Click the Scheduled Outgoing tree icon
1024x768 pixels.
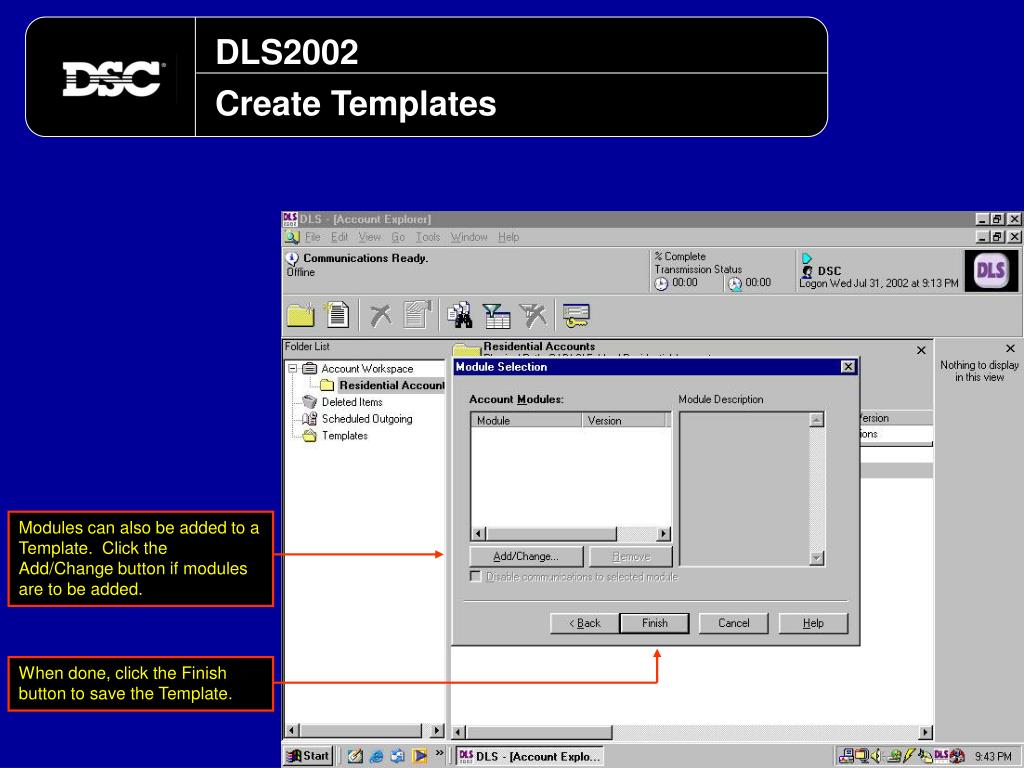coord(310,419)
